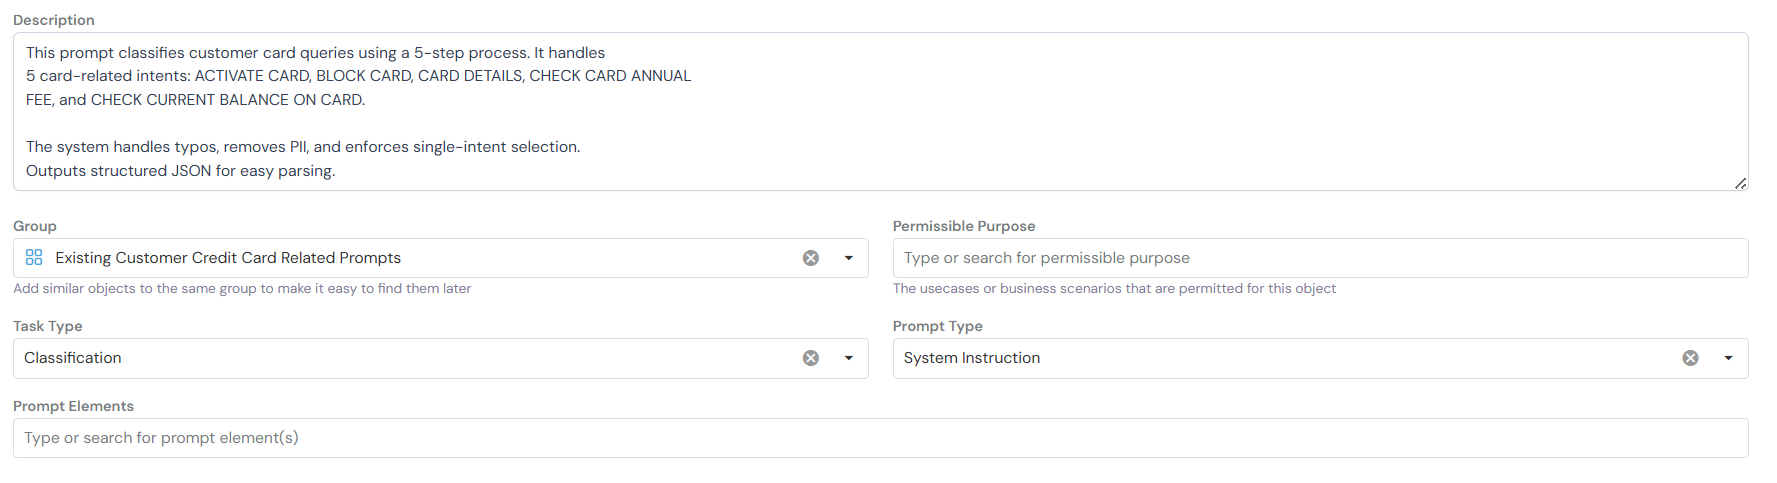Click the Task Type label
Image resolution: width=1777 pixels, height=483 pixels.
(48, 326)
